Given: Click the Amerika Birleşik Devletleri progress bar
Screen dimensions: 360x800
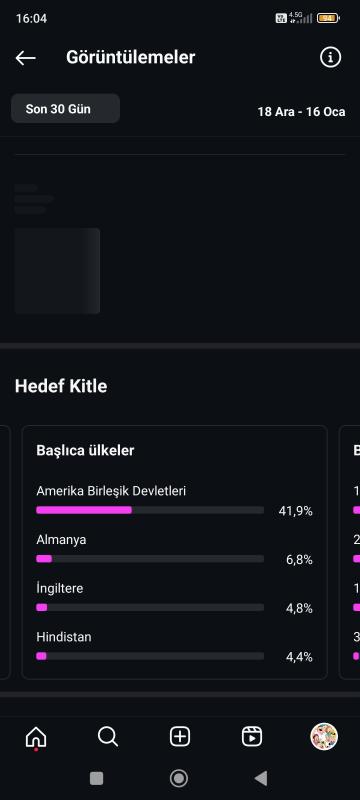Looking at the screenshot, I should (150, 510).
